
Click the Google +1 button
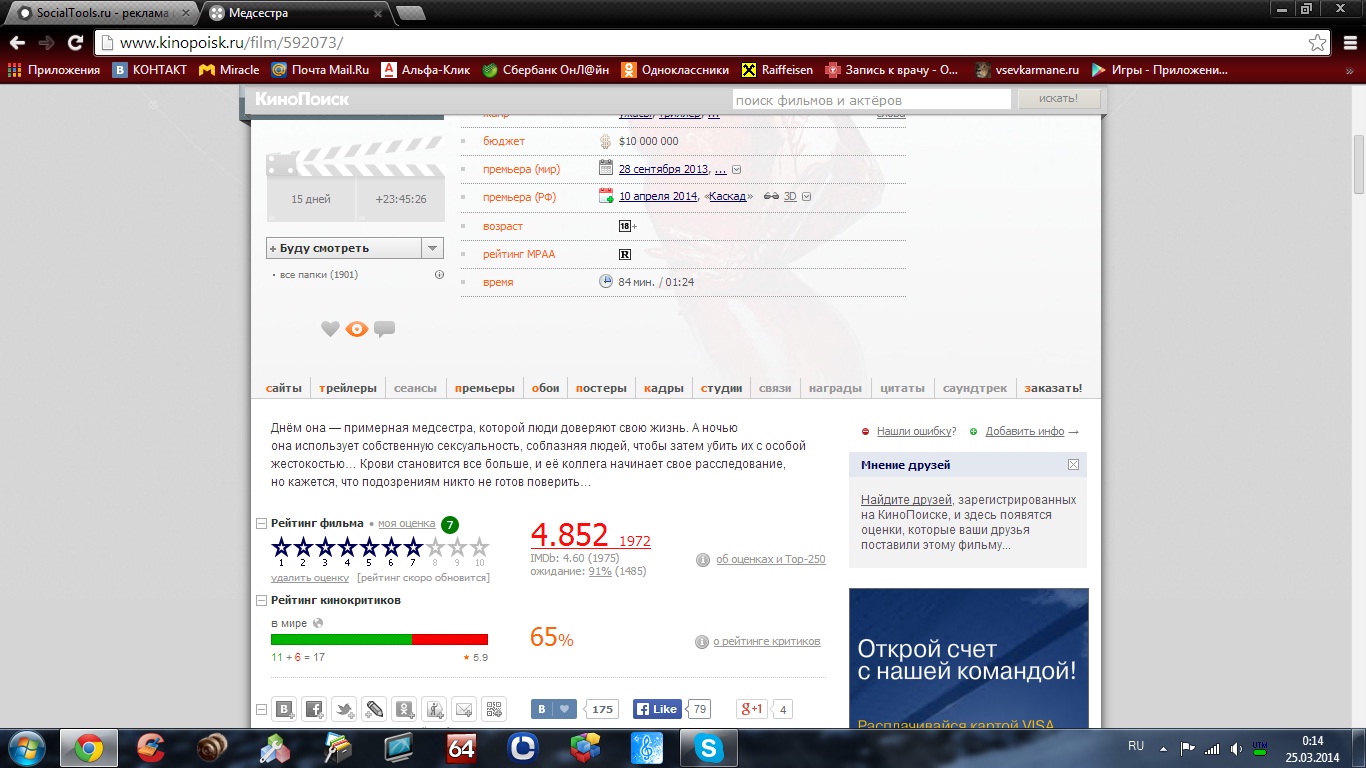[x=752, y=709]
